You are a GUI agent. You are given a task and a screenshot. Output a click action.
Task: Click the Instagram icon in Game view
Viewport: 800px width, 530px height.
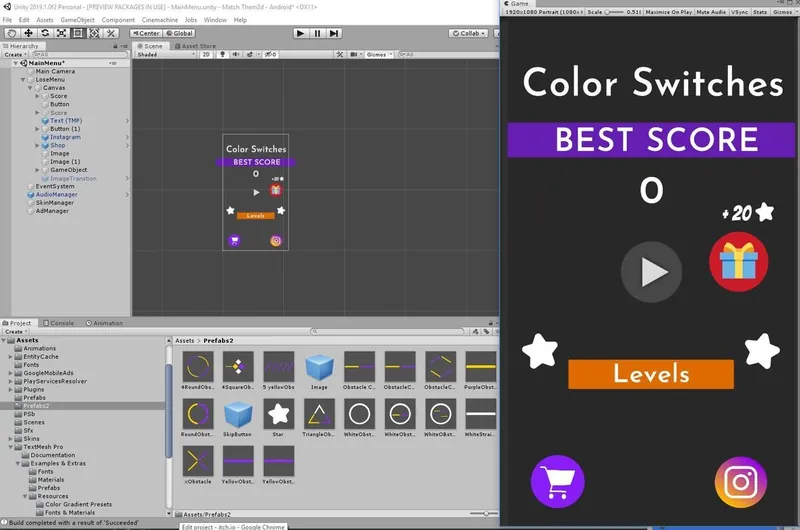tap(741, 482)
